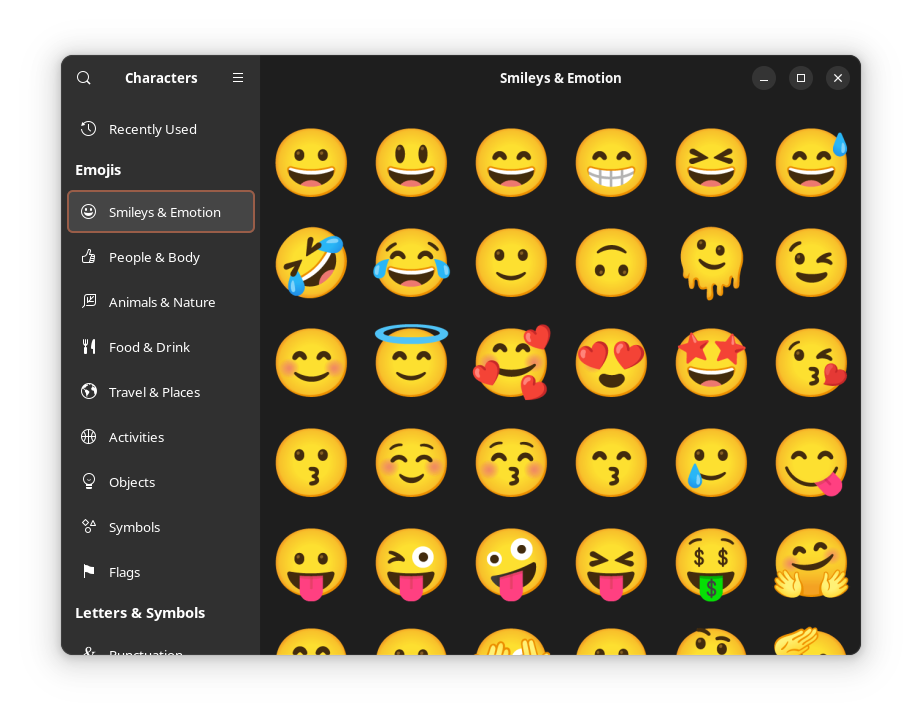922x722 pixels.
Task: Select the money-mouth face emoji
Action: [711, 564]
